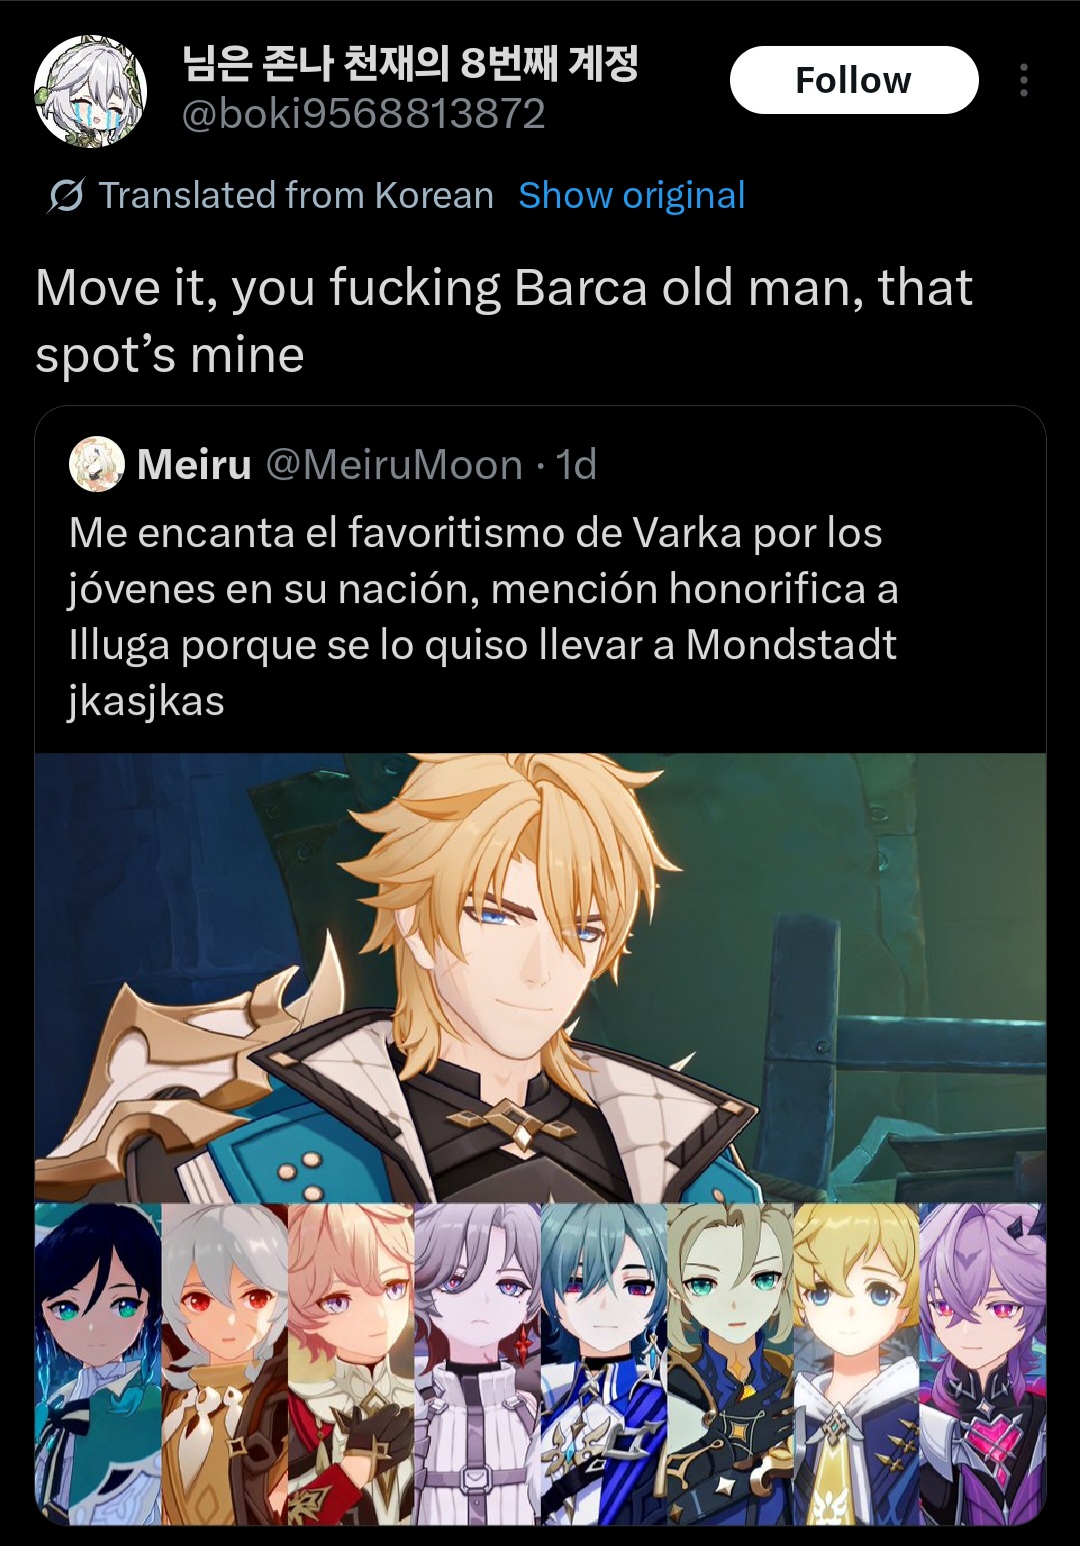Show the original Korean text
Viewport: 1080px width, 1546px height.
pyautogui.click(x=631, y=195)
